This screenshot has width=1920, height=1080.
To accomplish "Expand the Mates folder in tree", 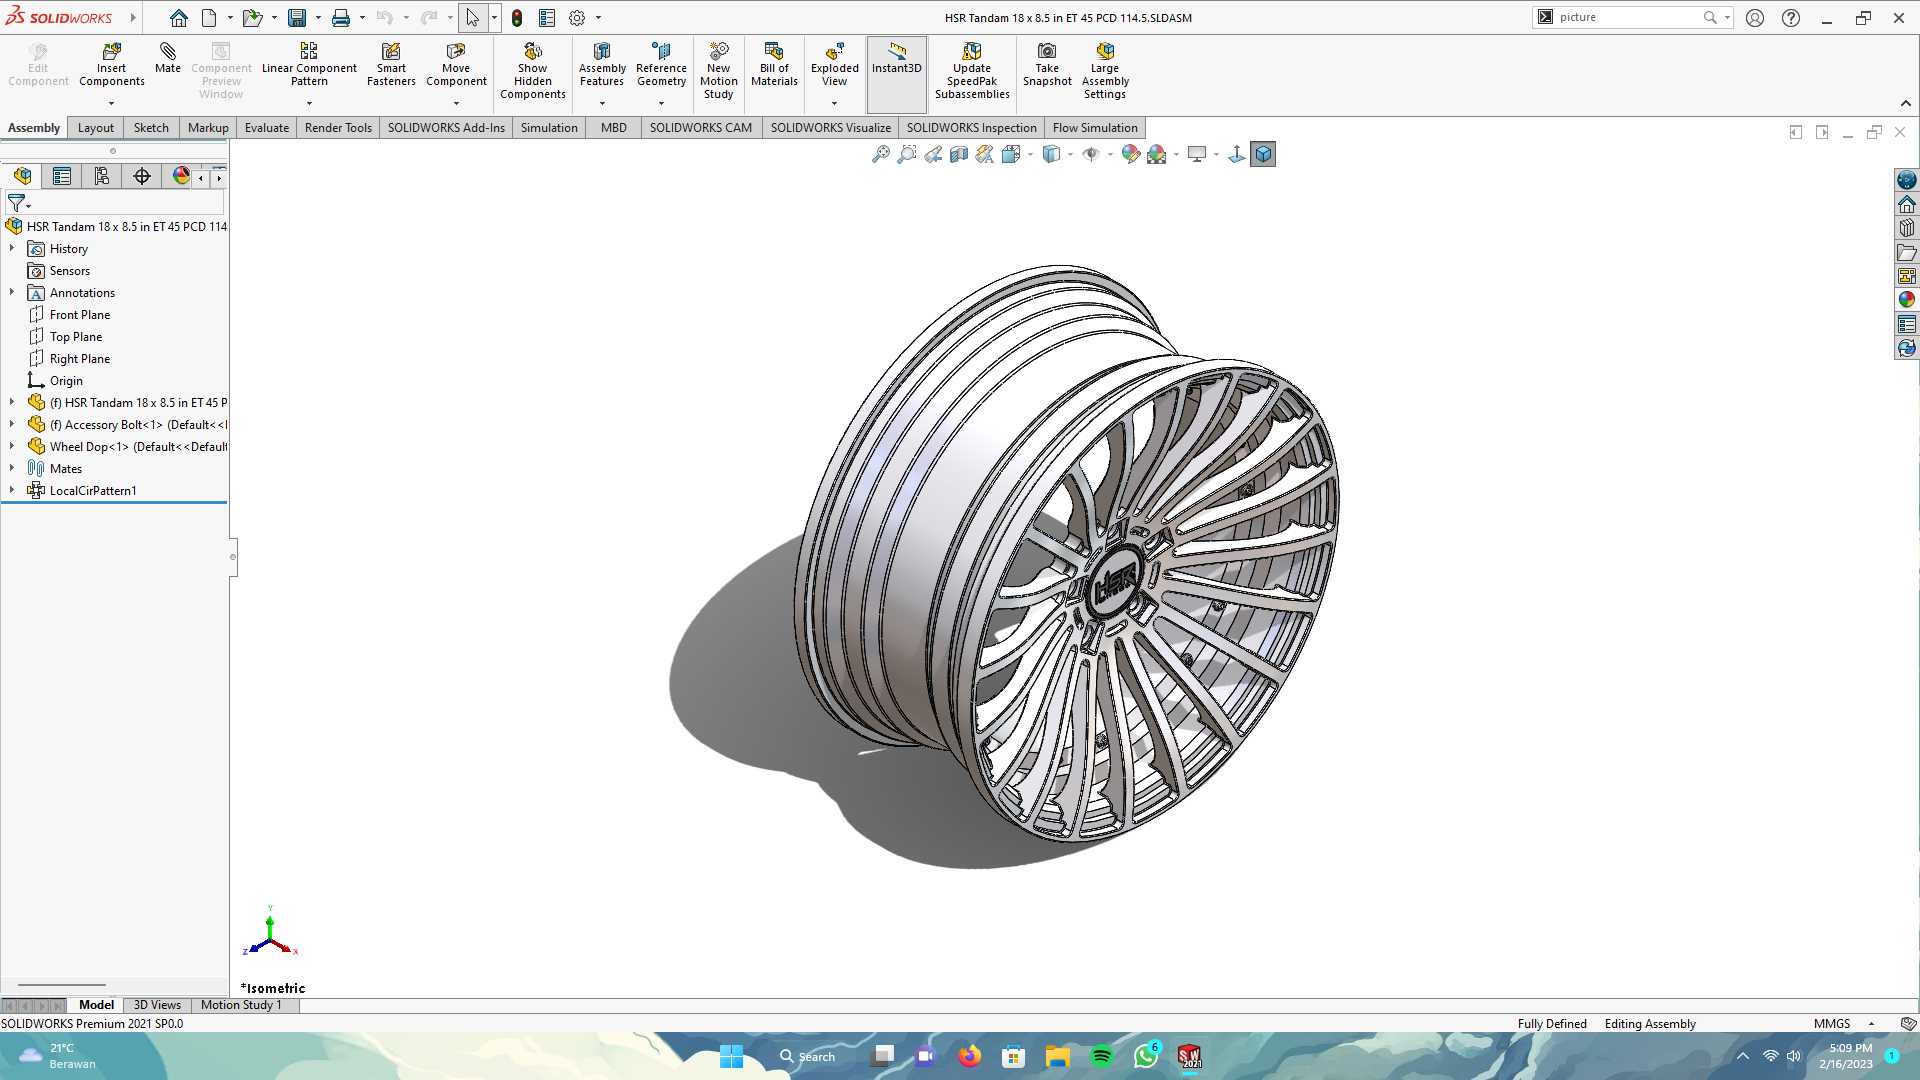I will tap(12, 468).
